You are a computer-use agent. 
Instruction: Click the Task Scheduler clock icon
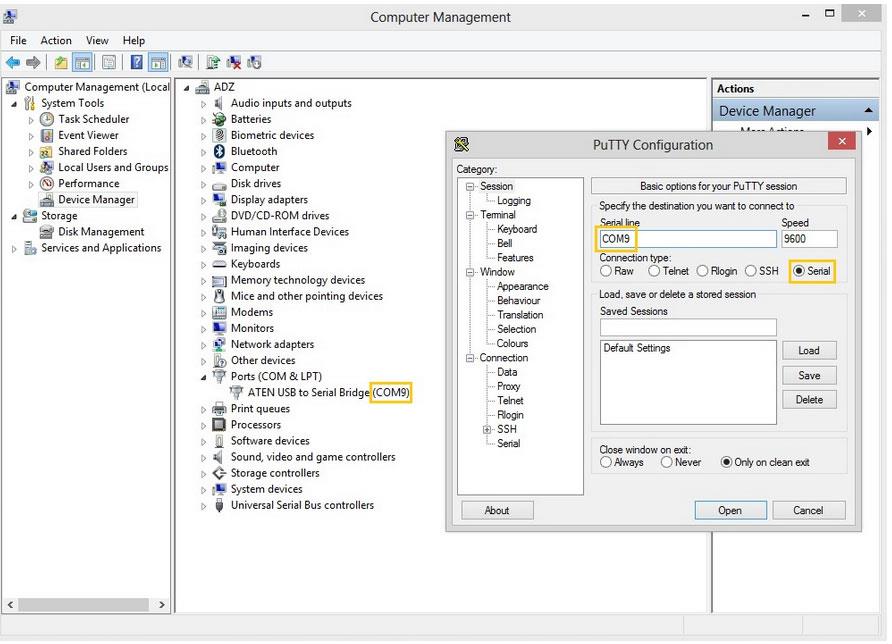pyautogui.click(x=46, y=119)
